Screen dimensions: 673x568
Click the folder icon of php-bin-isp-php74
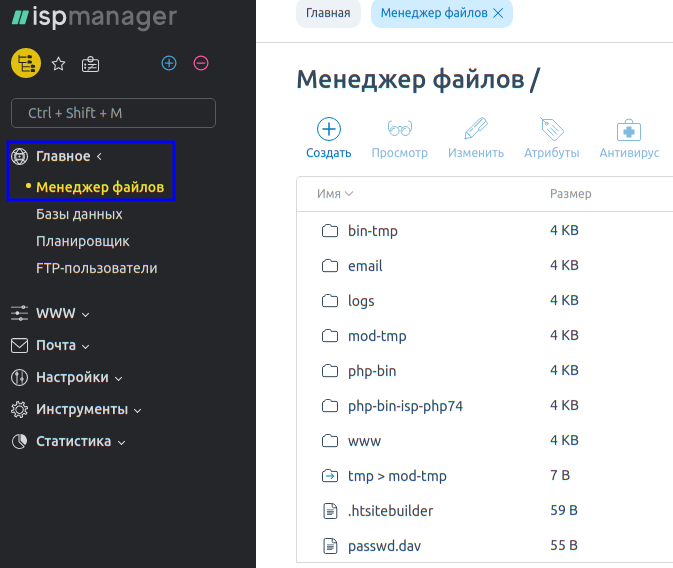pos(330,406)
